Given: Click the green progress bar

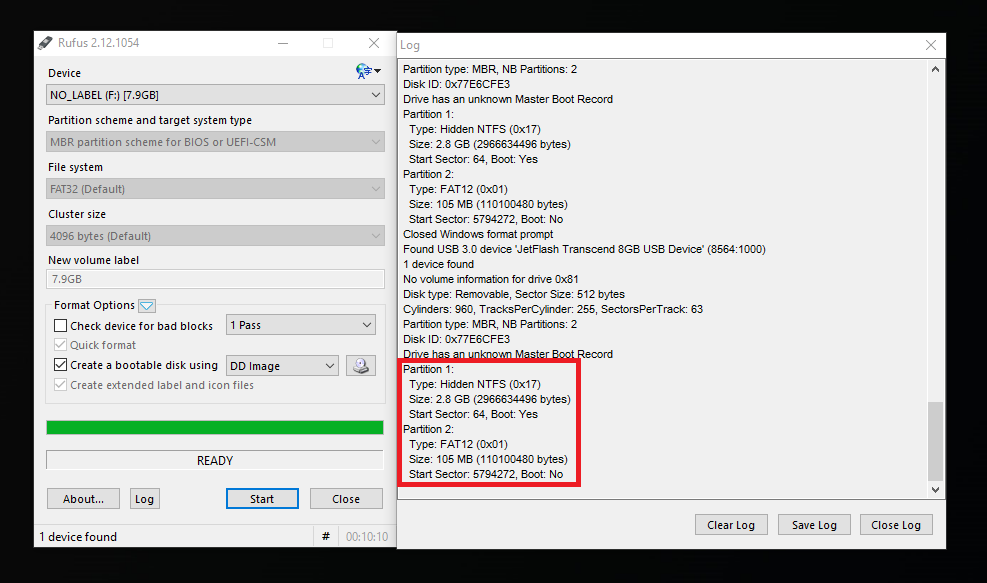Looking at the screenshot, I should click(215, 427).
